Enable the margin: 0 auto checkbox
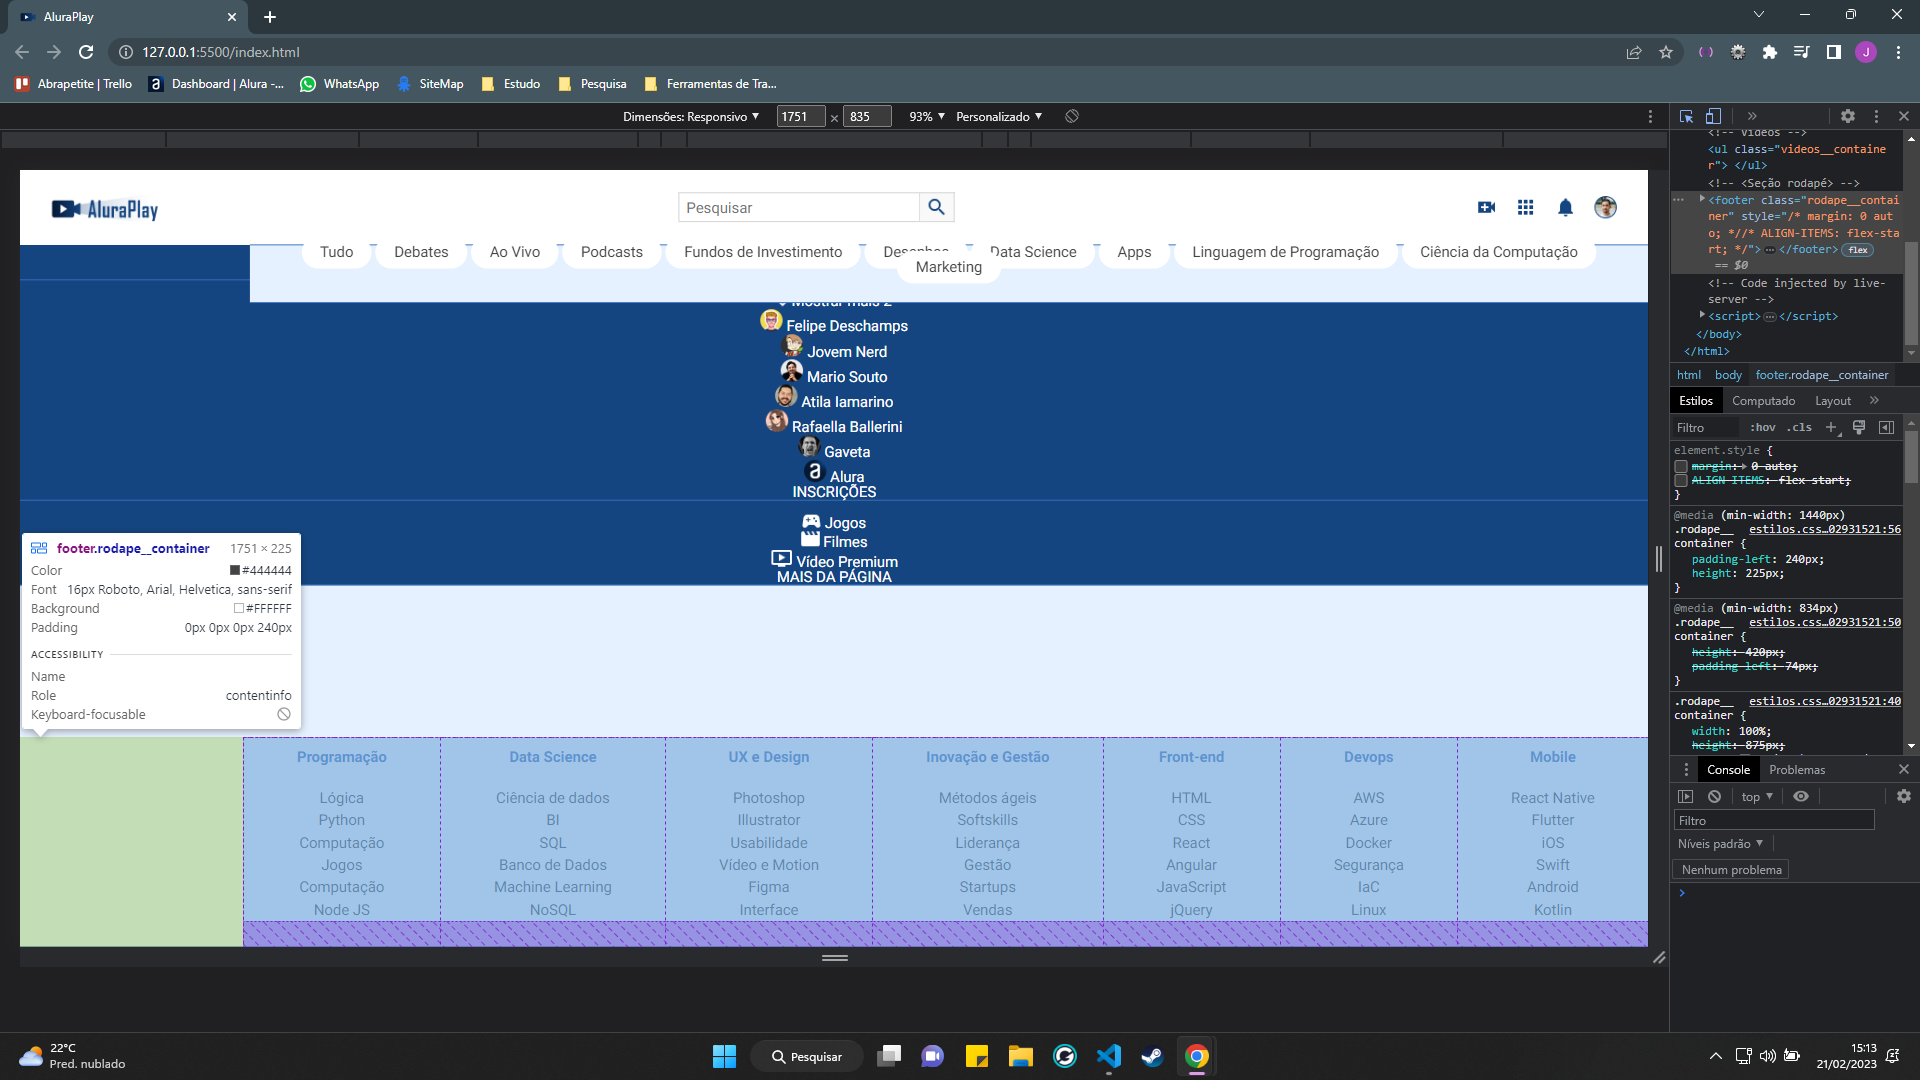Image resolution: width=1920 pixels, height=1080 pixels. click(x=1681, y=467)
